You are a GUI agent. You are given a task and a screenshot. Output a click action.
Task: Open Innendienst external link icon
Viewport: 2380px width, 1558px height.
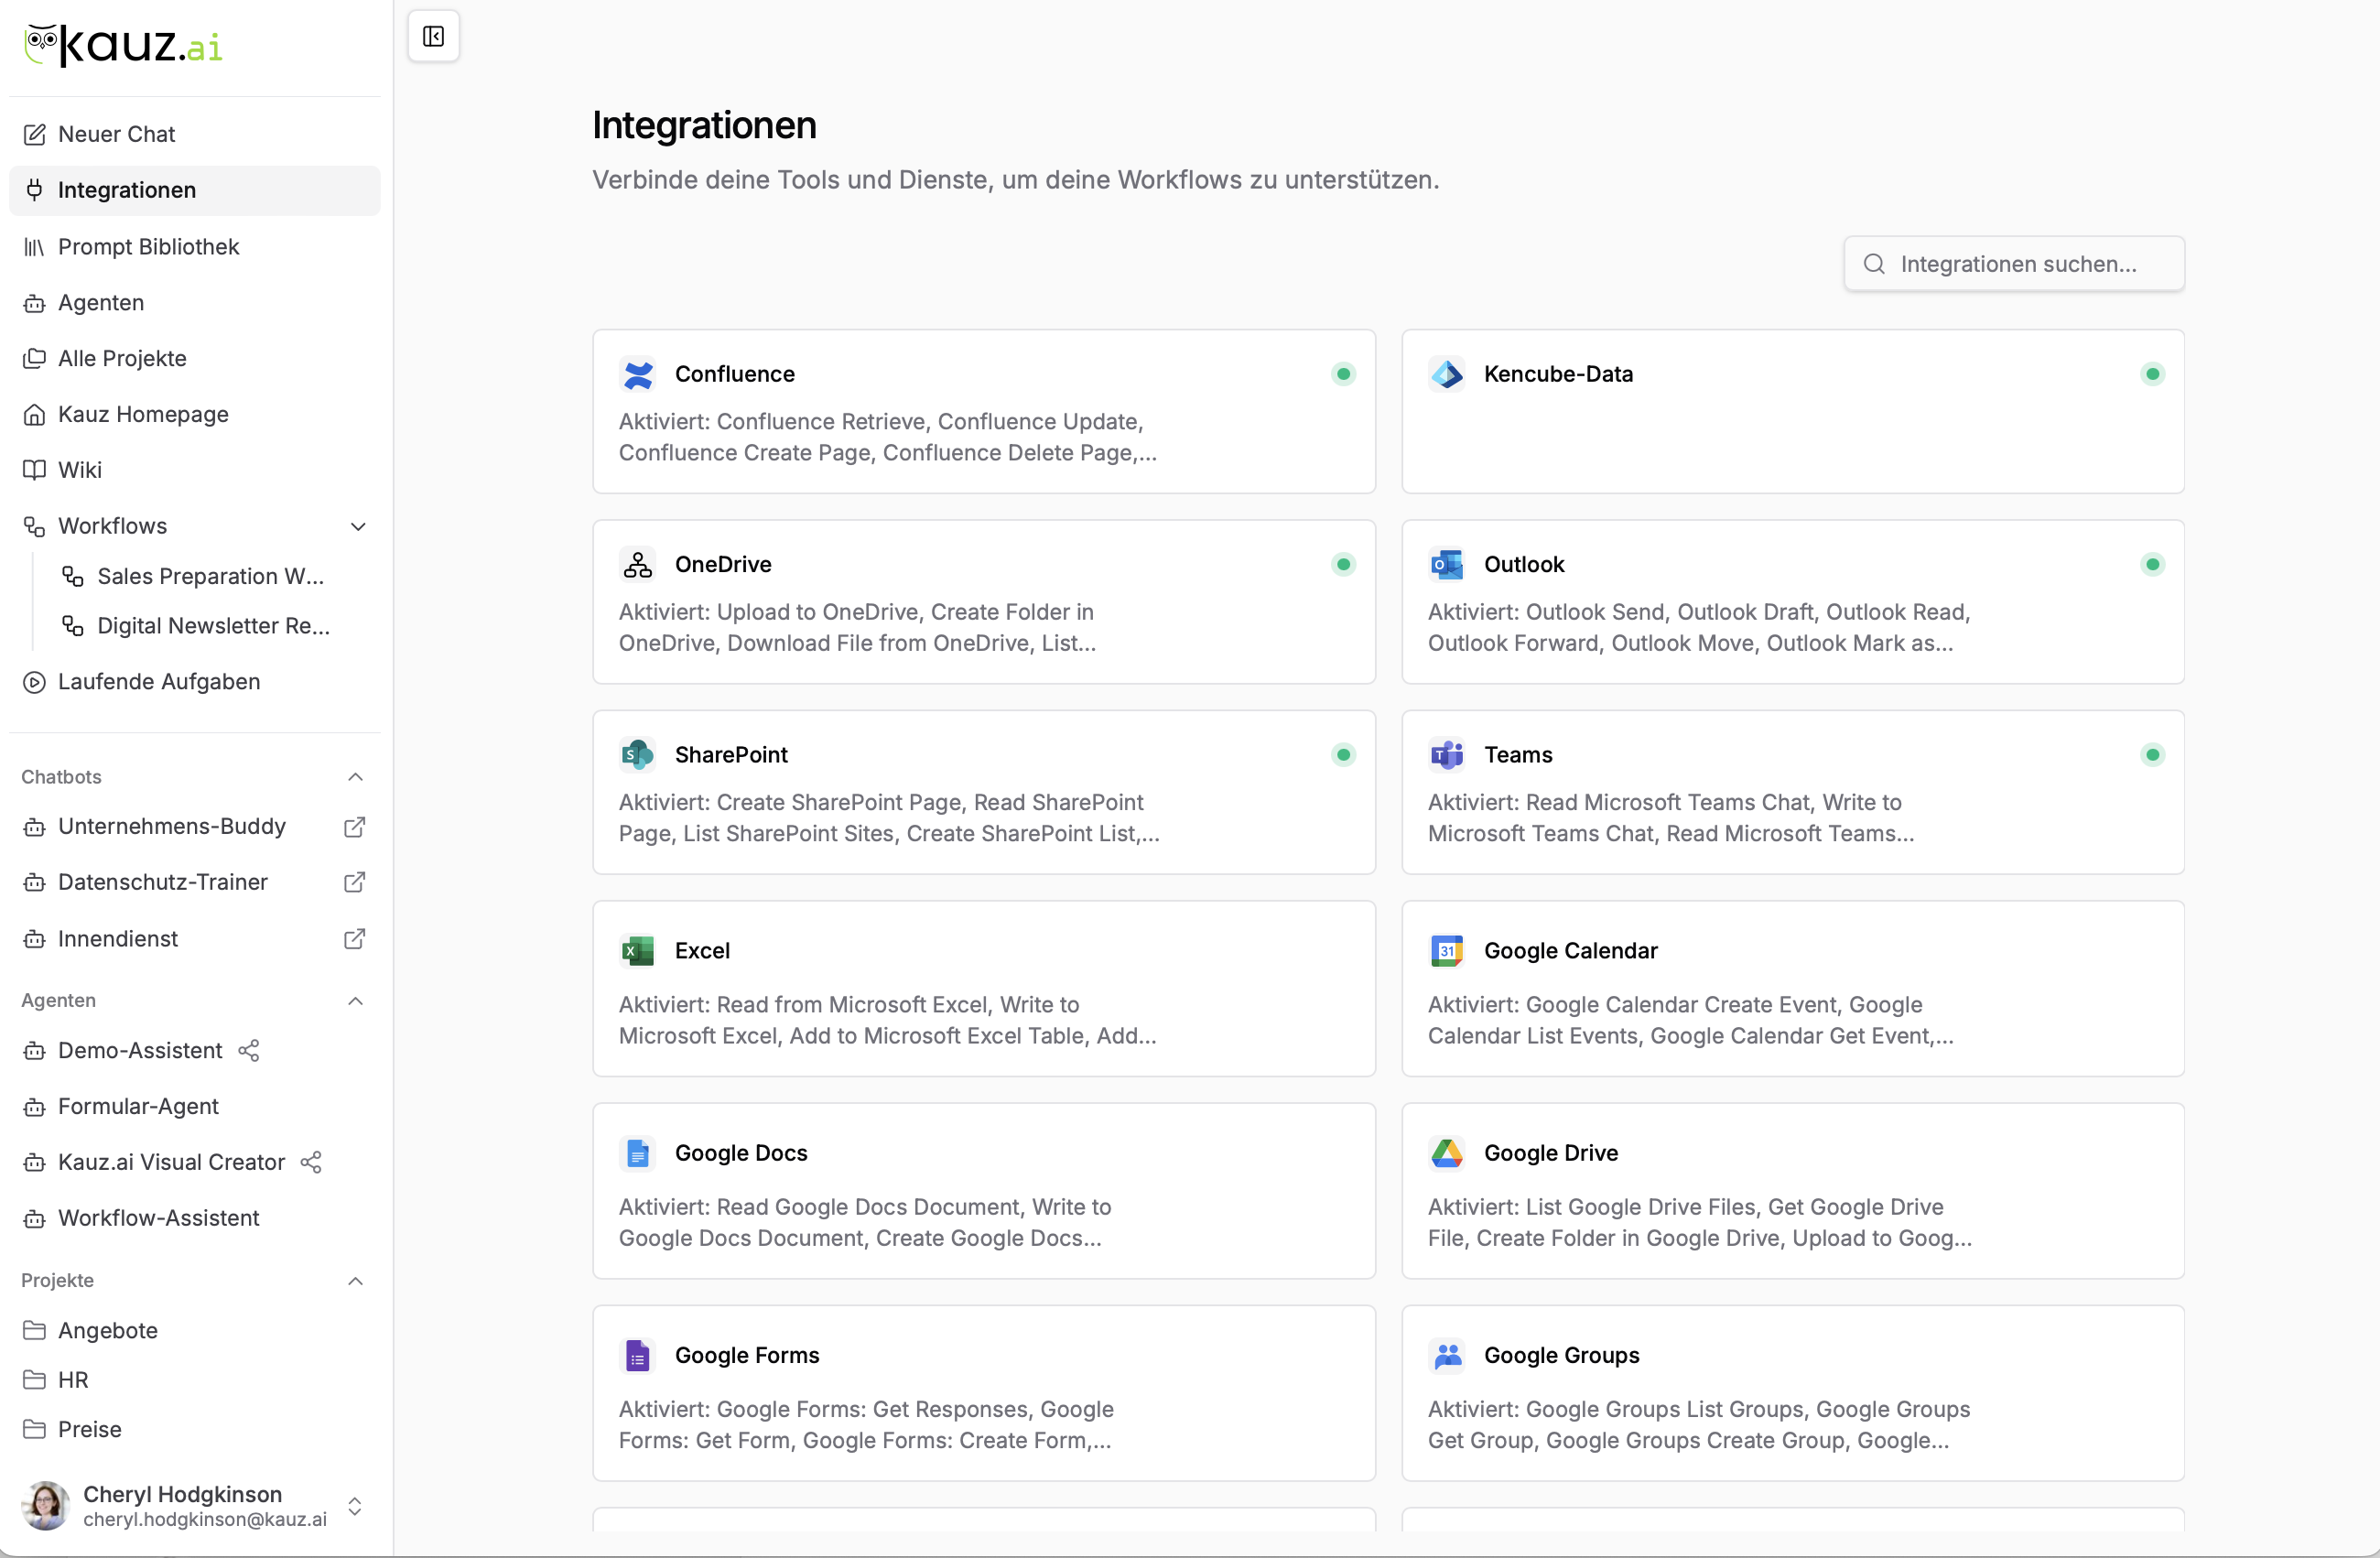[354, 939]
